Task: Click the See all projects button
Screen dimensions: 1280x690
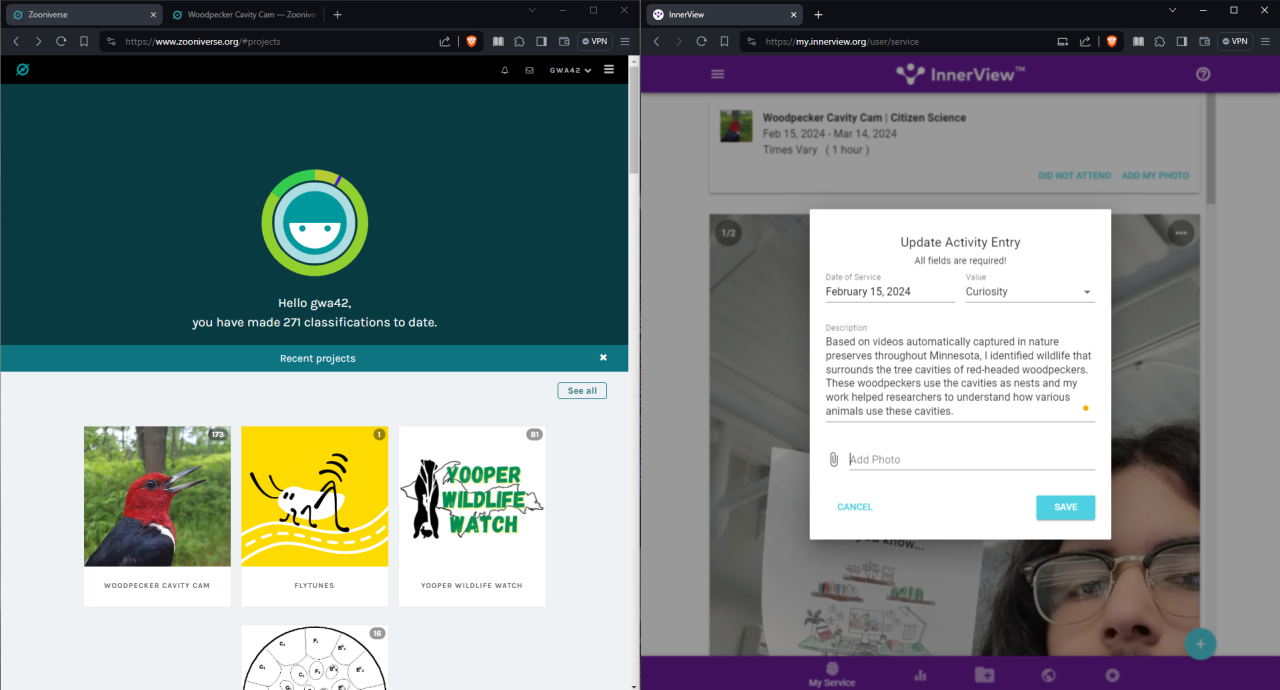Action: pos(582,390)
